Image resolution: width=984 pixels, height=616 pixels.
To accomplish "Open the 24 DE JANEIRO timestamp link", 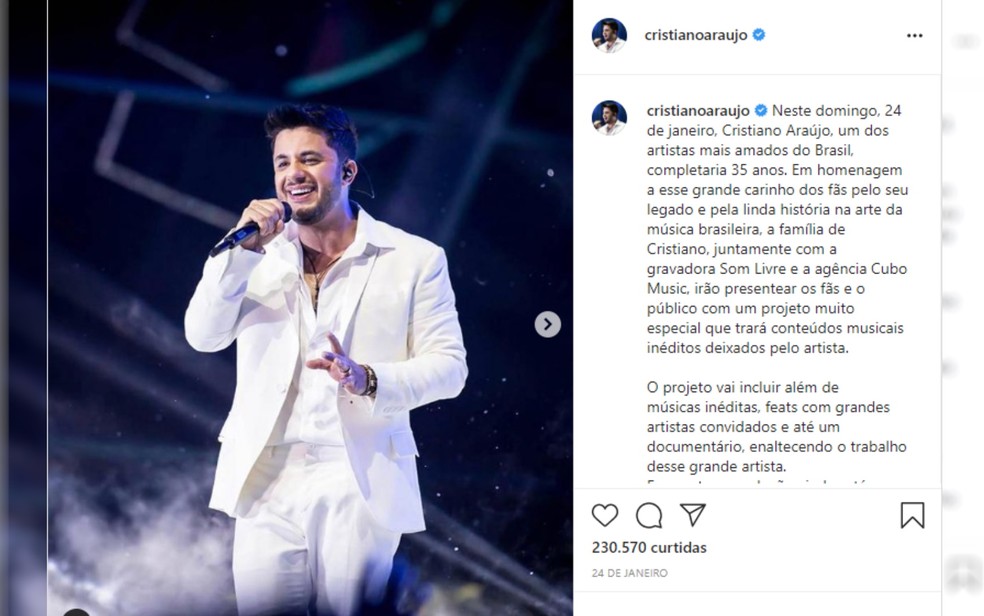I will pyautogui.click(x=629, y=573).
